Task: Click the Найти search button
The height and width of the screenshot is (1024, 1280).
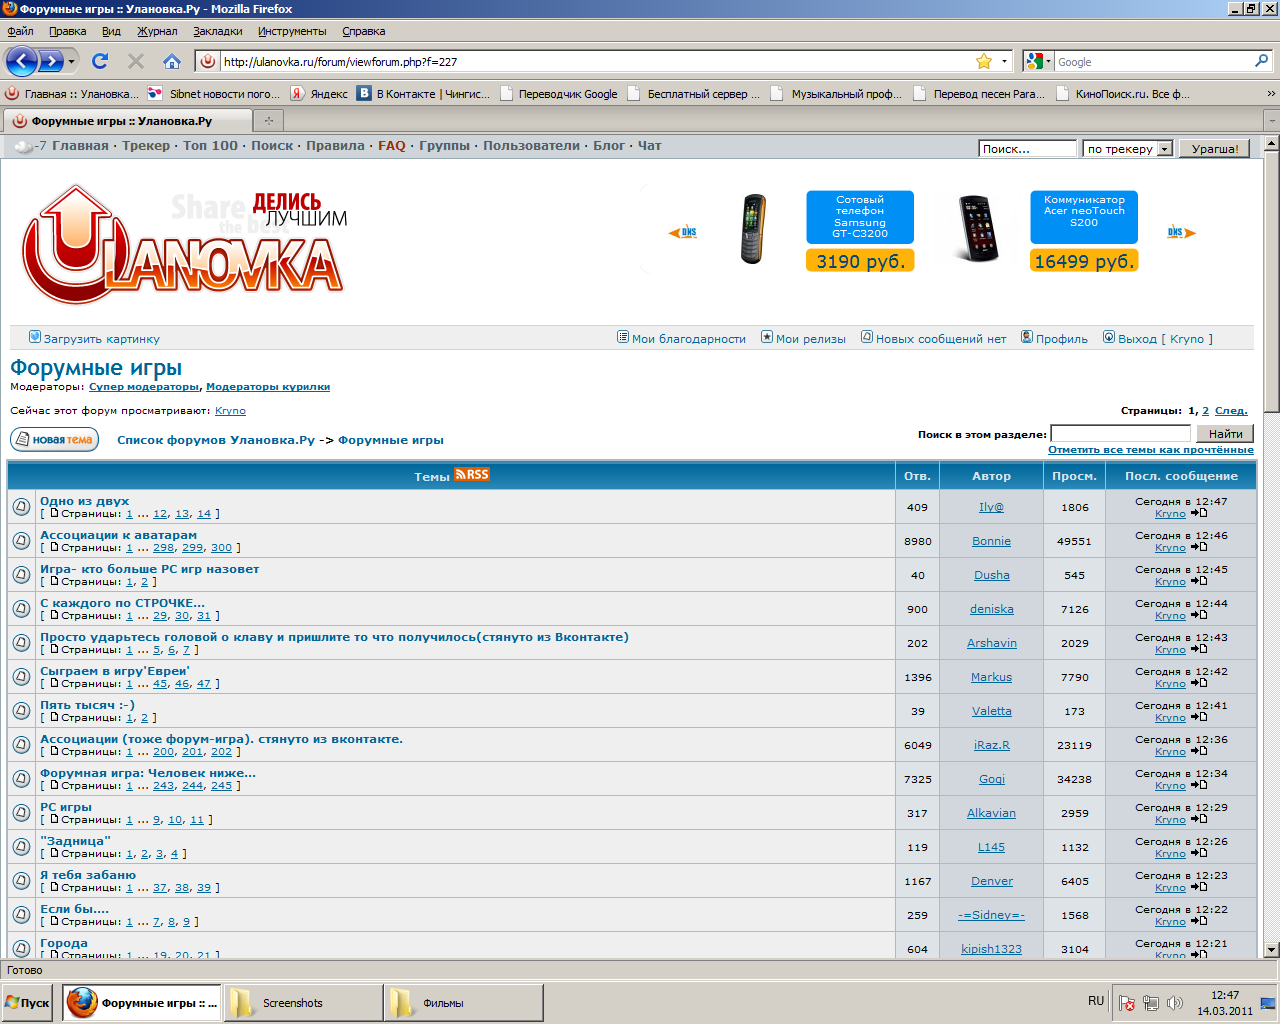Action: click(x=1226, y=433)
